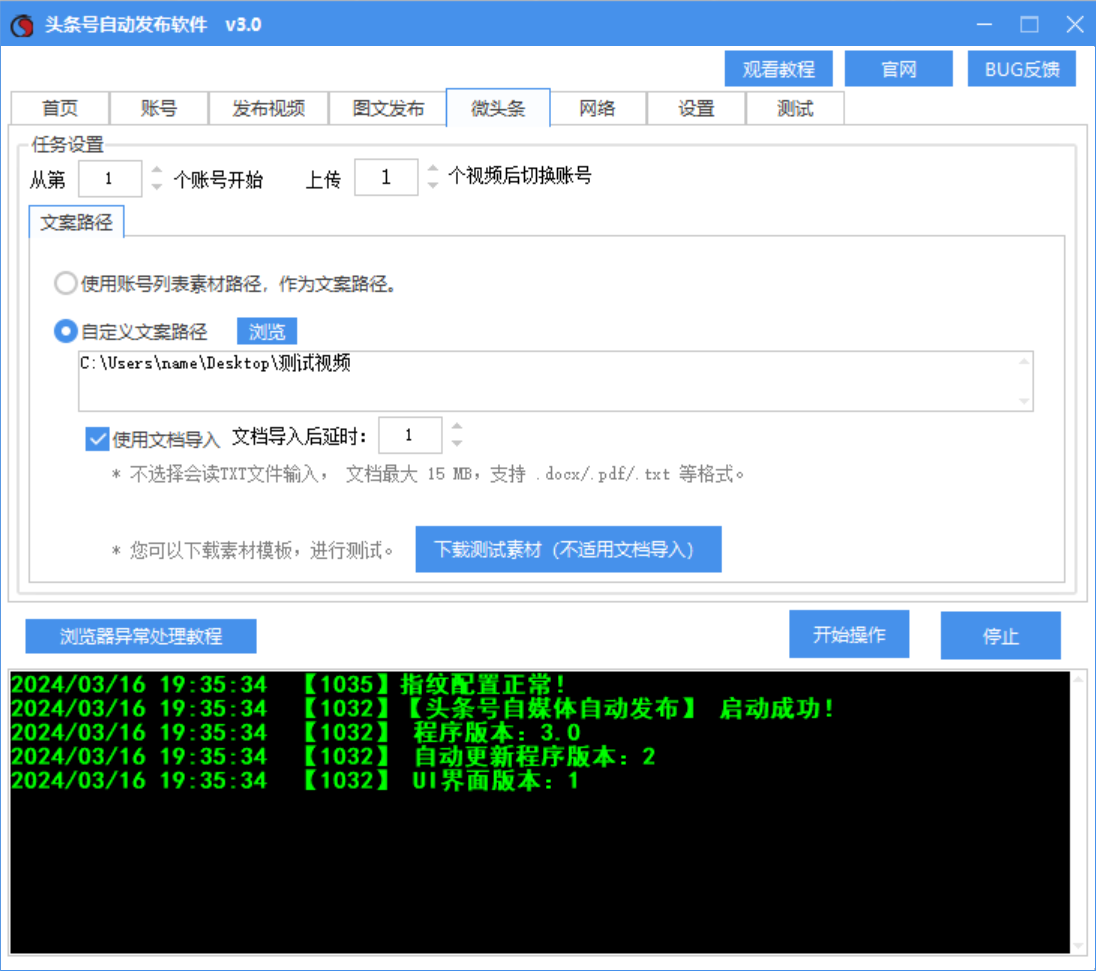Viewport: 1096px width, 971px height.
Task: Maximize the application window
Action: pyautogui.click(x=1029, y=24)
